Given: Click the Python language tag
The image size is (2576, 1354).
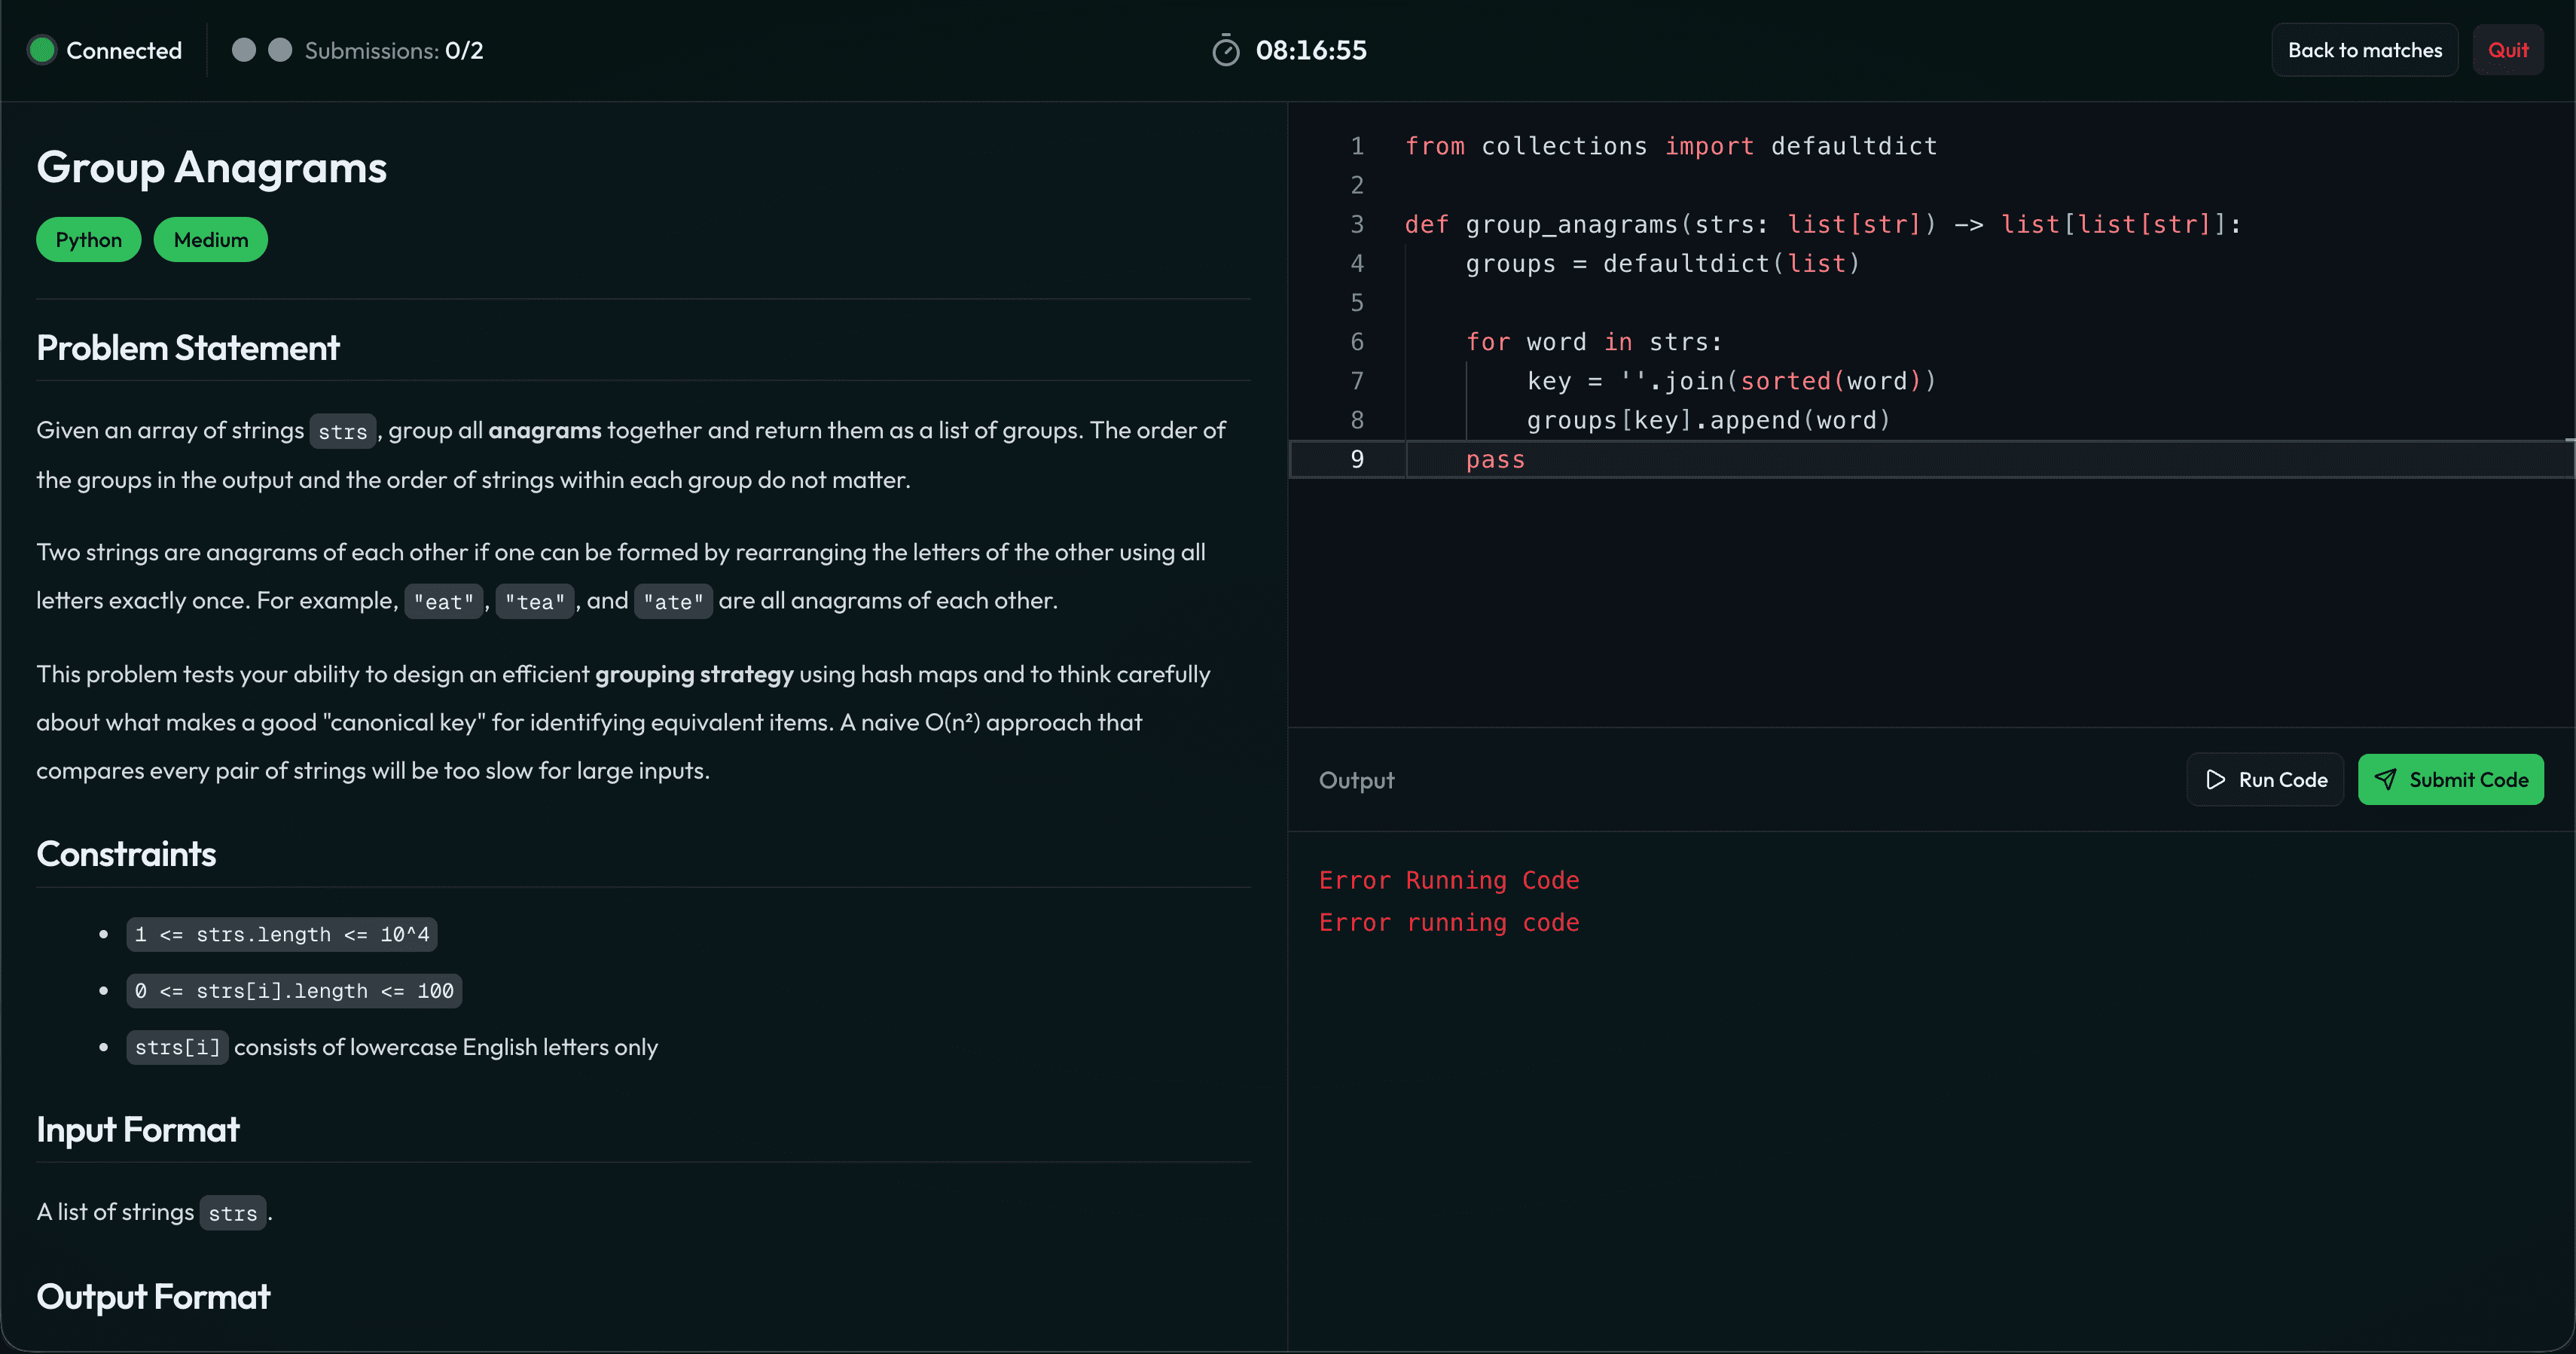Looking at the screenshot, I should click(x=88, y=240).
